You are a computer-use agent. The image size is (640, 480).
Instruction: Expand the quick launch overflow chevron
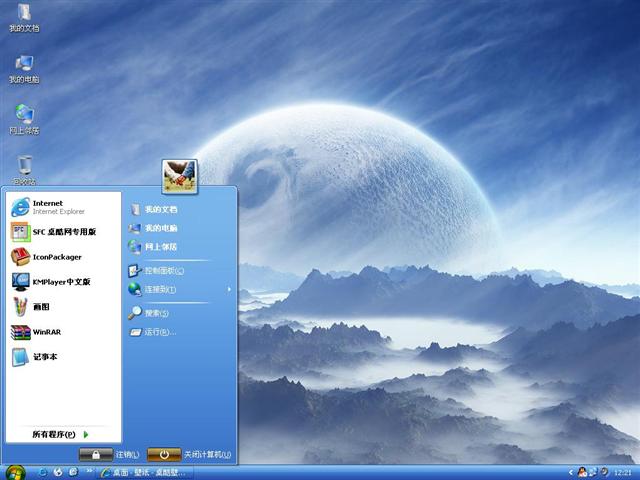(x=87, y=471)
